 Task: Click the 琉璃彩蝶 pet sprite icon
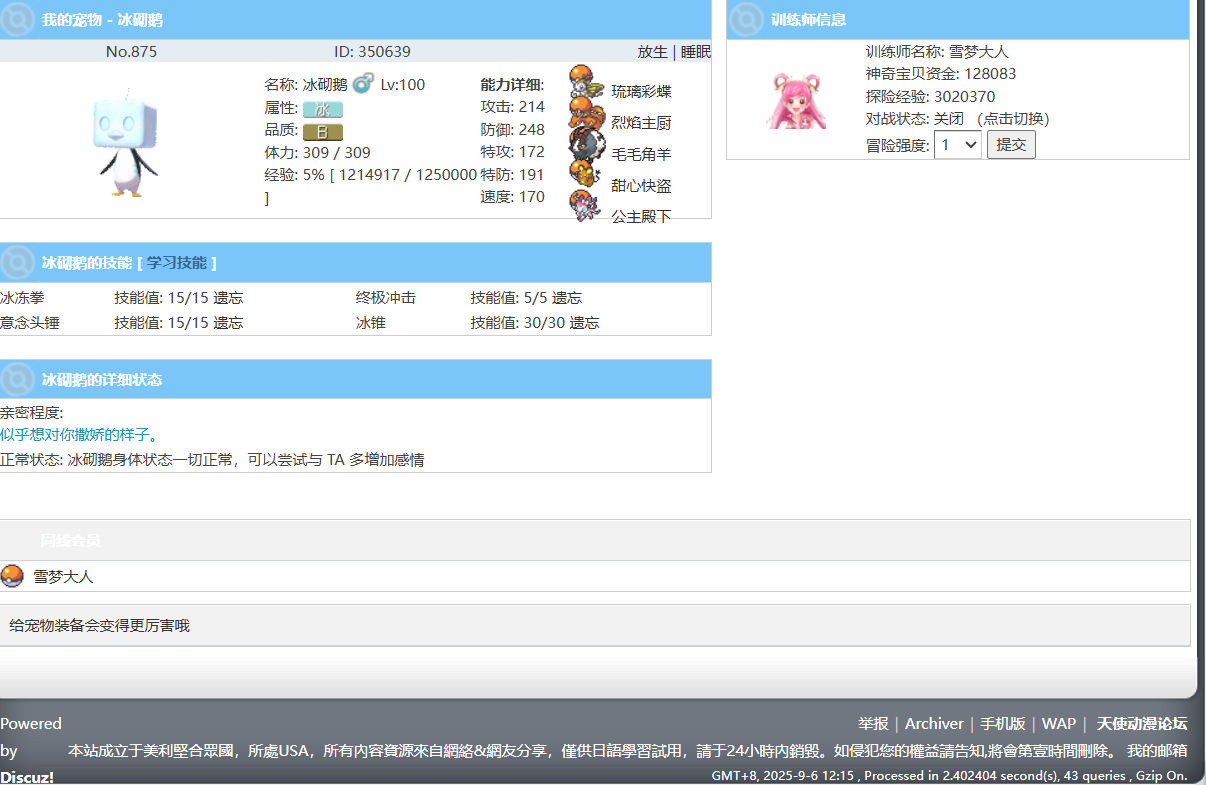[586, 80]
